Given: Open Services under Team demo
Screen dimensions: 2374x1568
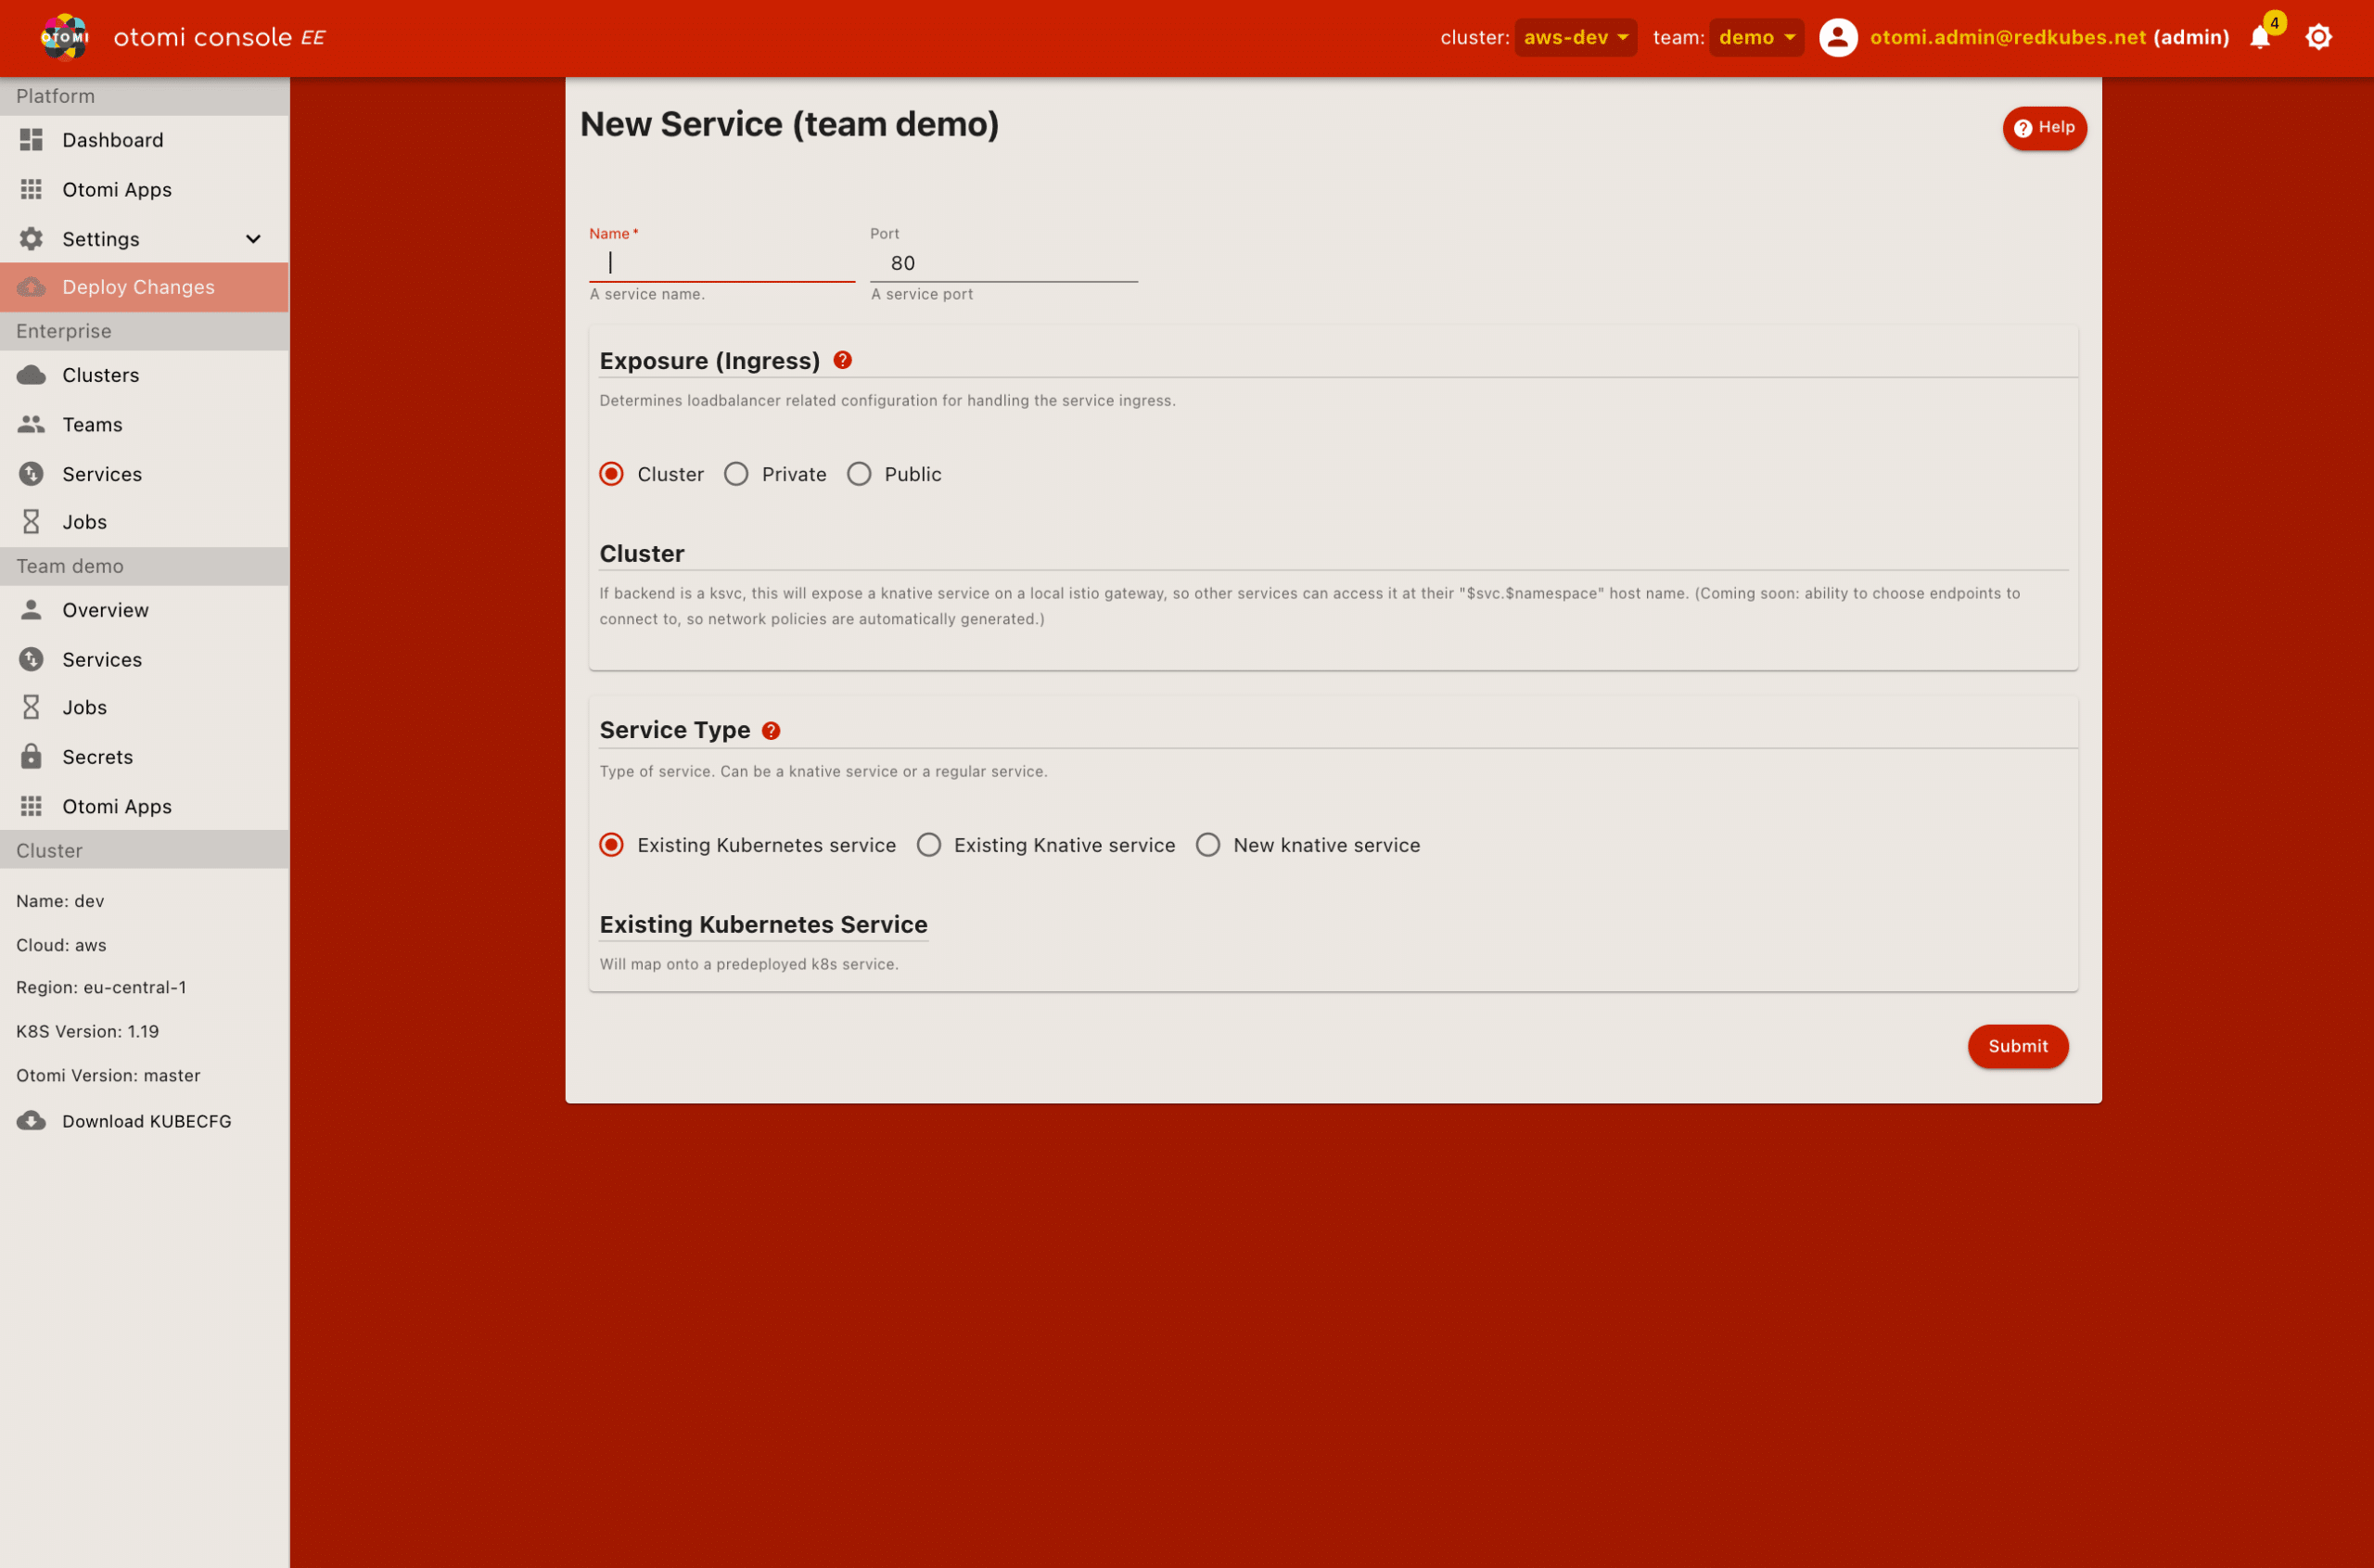Looking at the screenshot, I should coord(102,659).
